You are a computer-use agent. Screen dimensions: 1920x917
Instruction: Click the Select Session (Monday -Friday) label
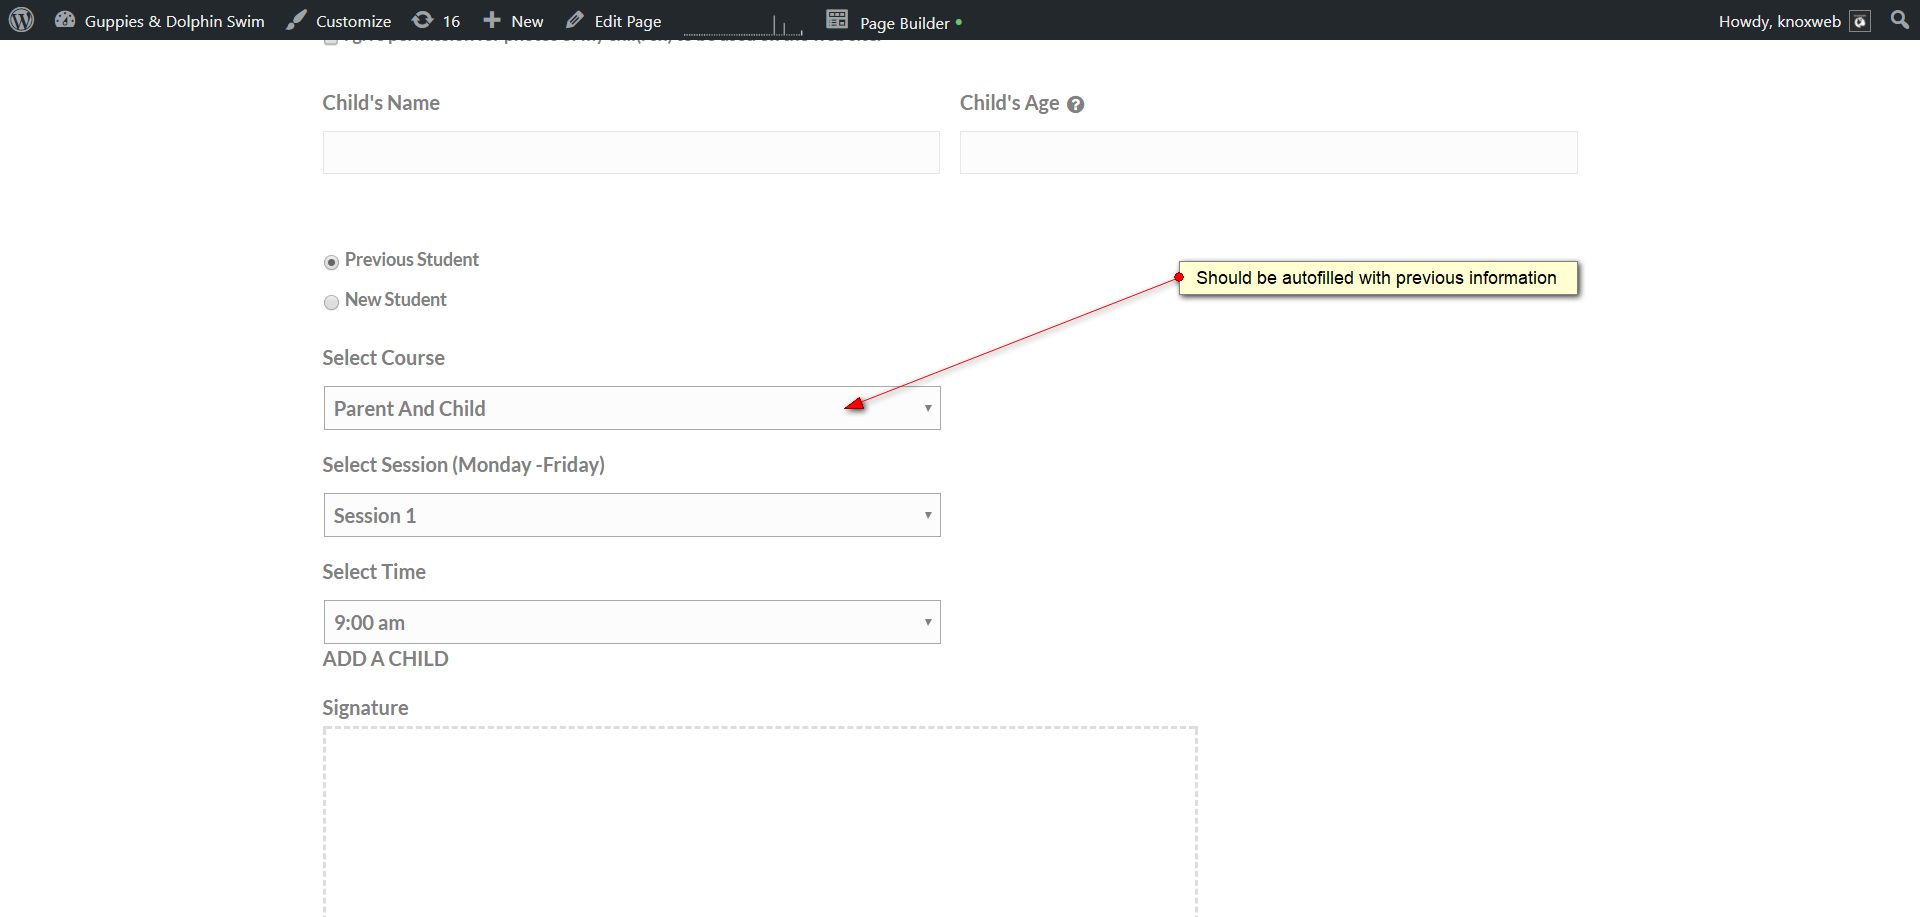[x=463, y=465]
